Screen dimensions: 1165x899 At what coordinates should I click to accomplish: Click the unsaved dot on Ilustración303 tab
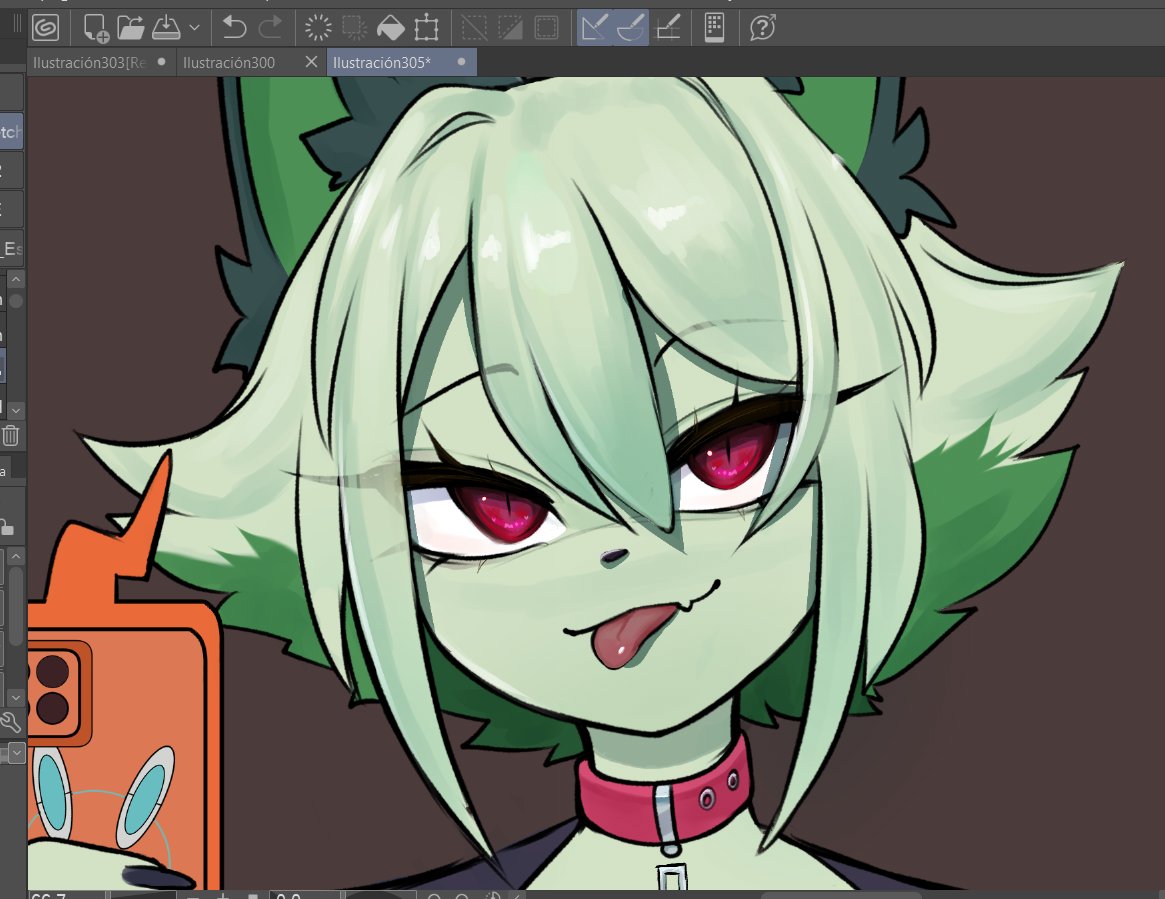(161, 62)
